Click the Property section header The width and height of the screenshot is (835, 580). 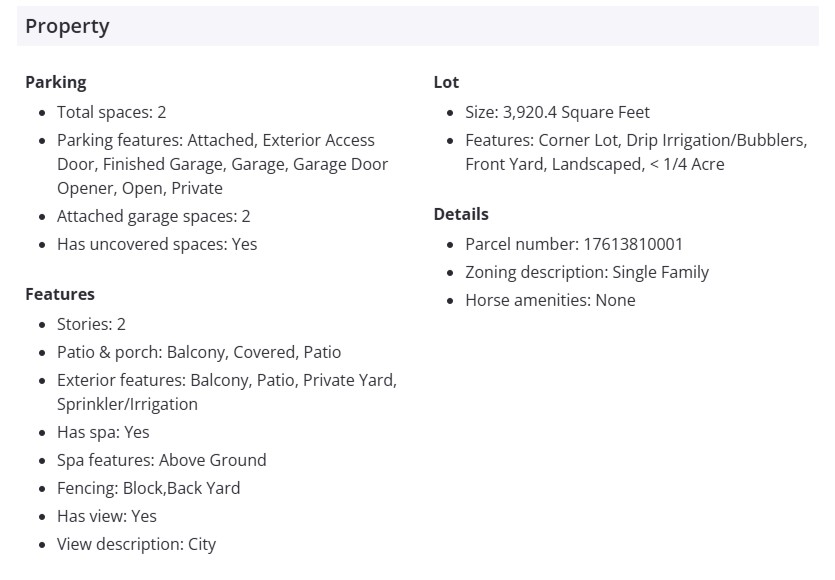67,27
